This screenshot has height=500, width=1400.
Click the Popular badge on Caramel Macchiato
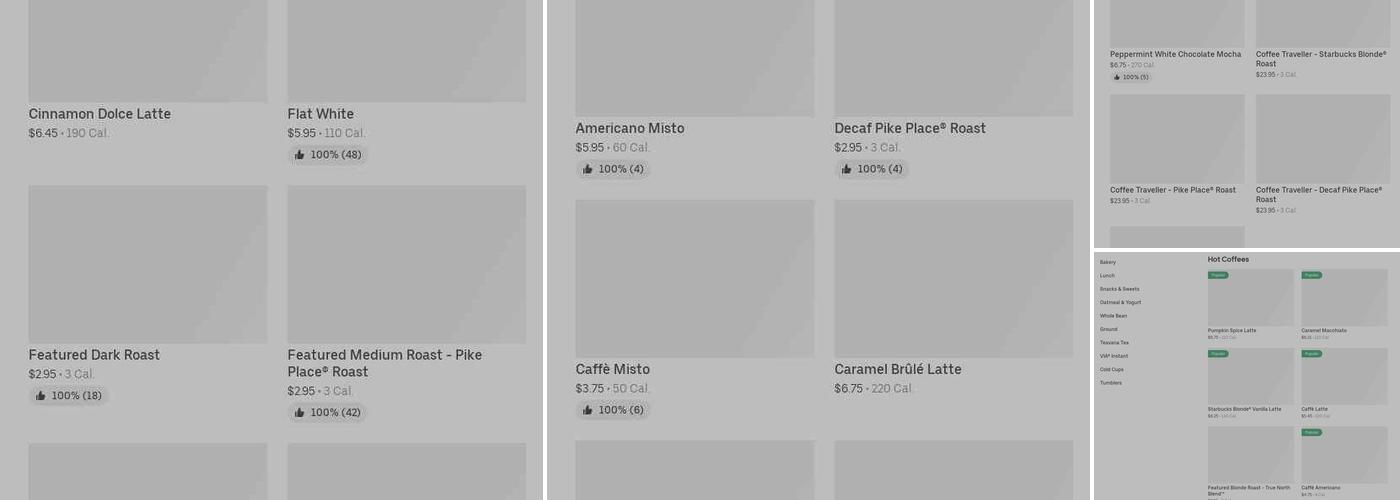pos(1311,275)
